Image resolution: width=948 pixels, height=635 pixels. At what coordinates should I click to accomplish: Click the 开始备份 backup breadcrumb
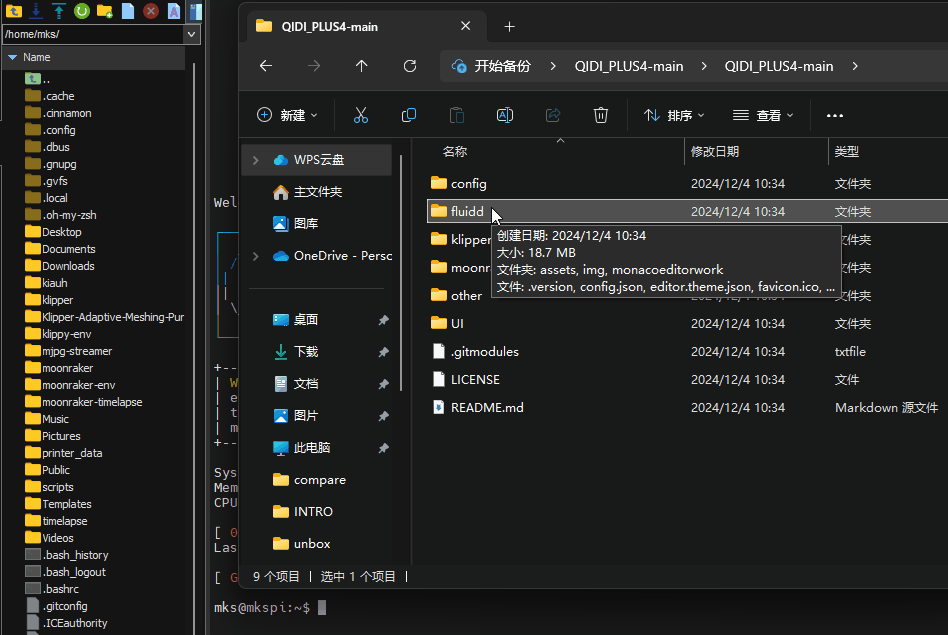502,66
